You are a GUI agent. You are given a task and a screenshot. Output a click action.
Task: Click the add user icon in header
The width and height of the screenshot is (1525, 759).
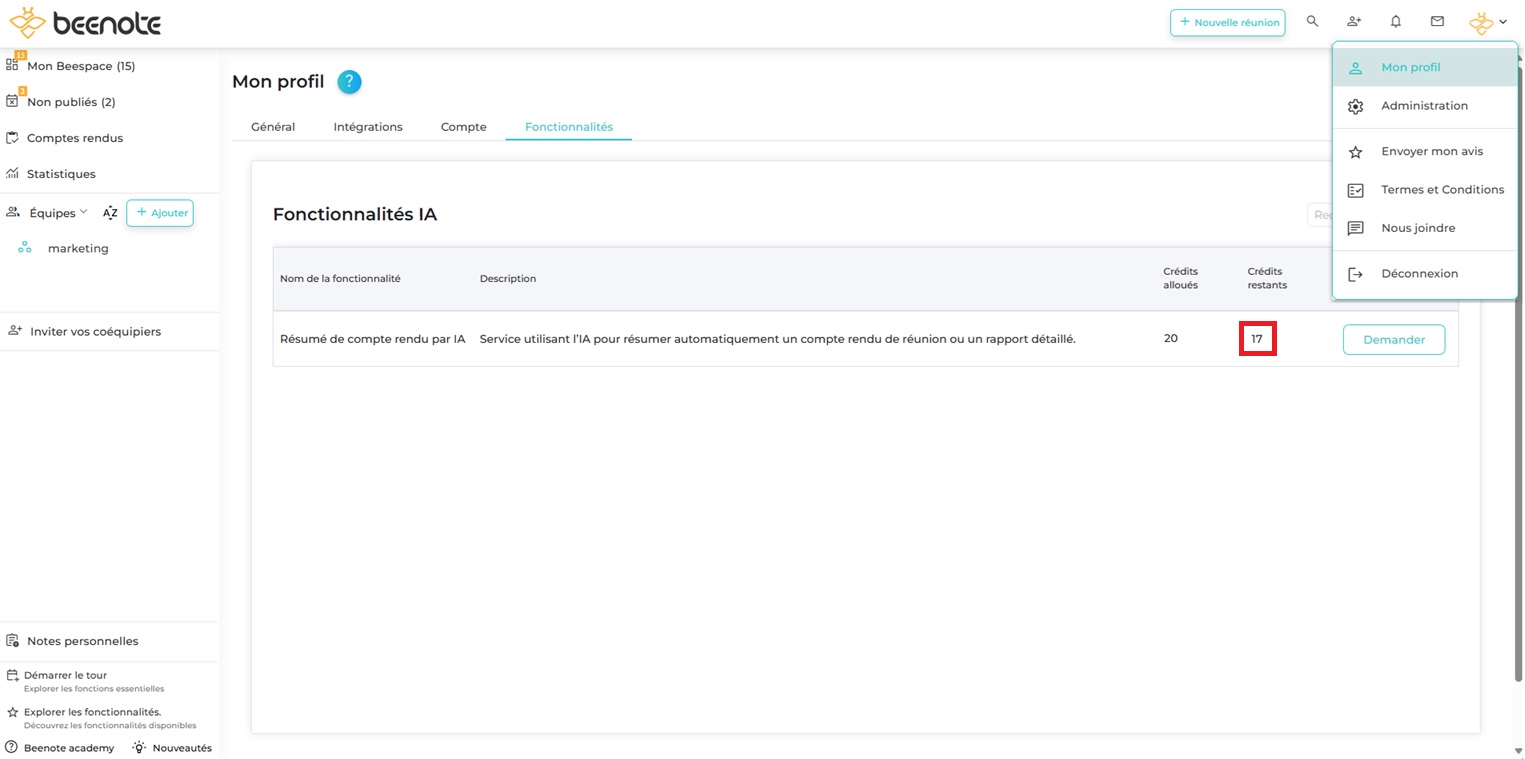coord(1354,22)
